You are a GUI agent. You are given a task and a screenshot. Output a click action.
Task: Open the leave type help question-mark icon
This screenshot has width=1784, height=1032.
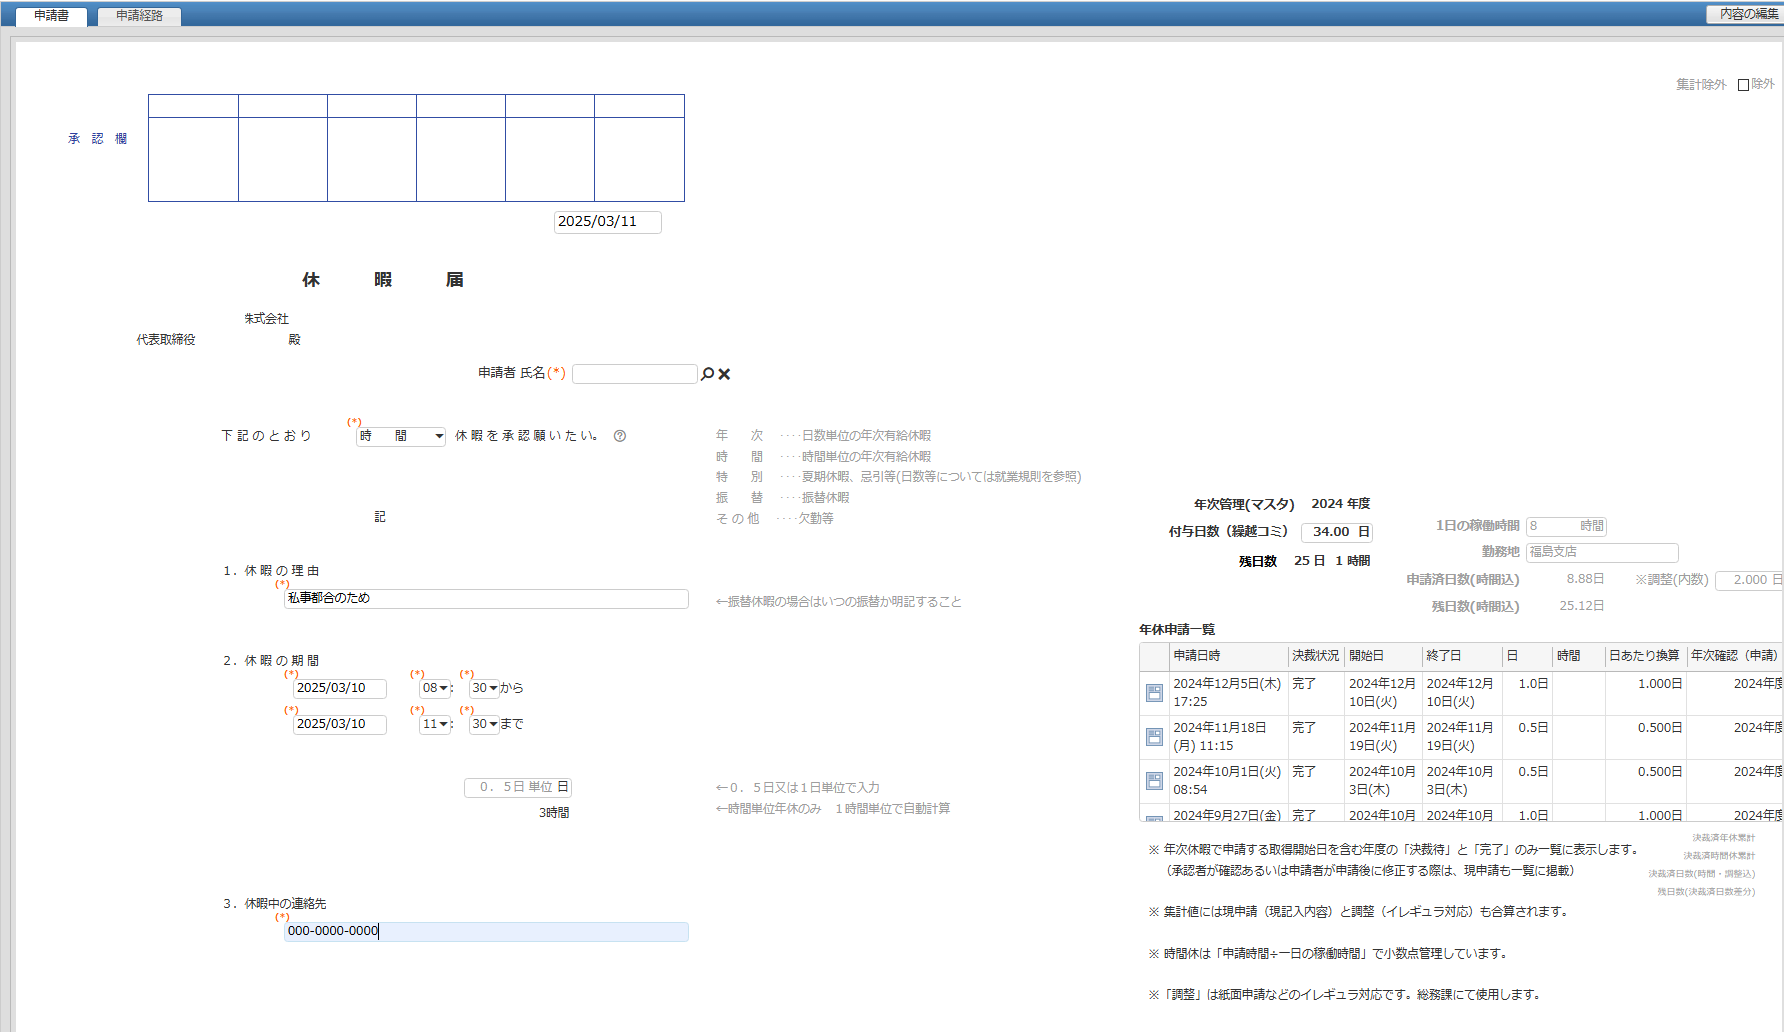(x=620, y=436)
